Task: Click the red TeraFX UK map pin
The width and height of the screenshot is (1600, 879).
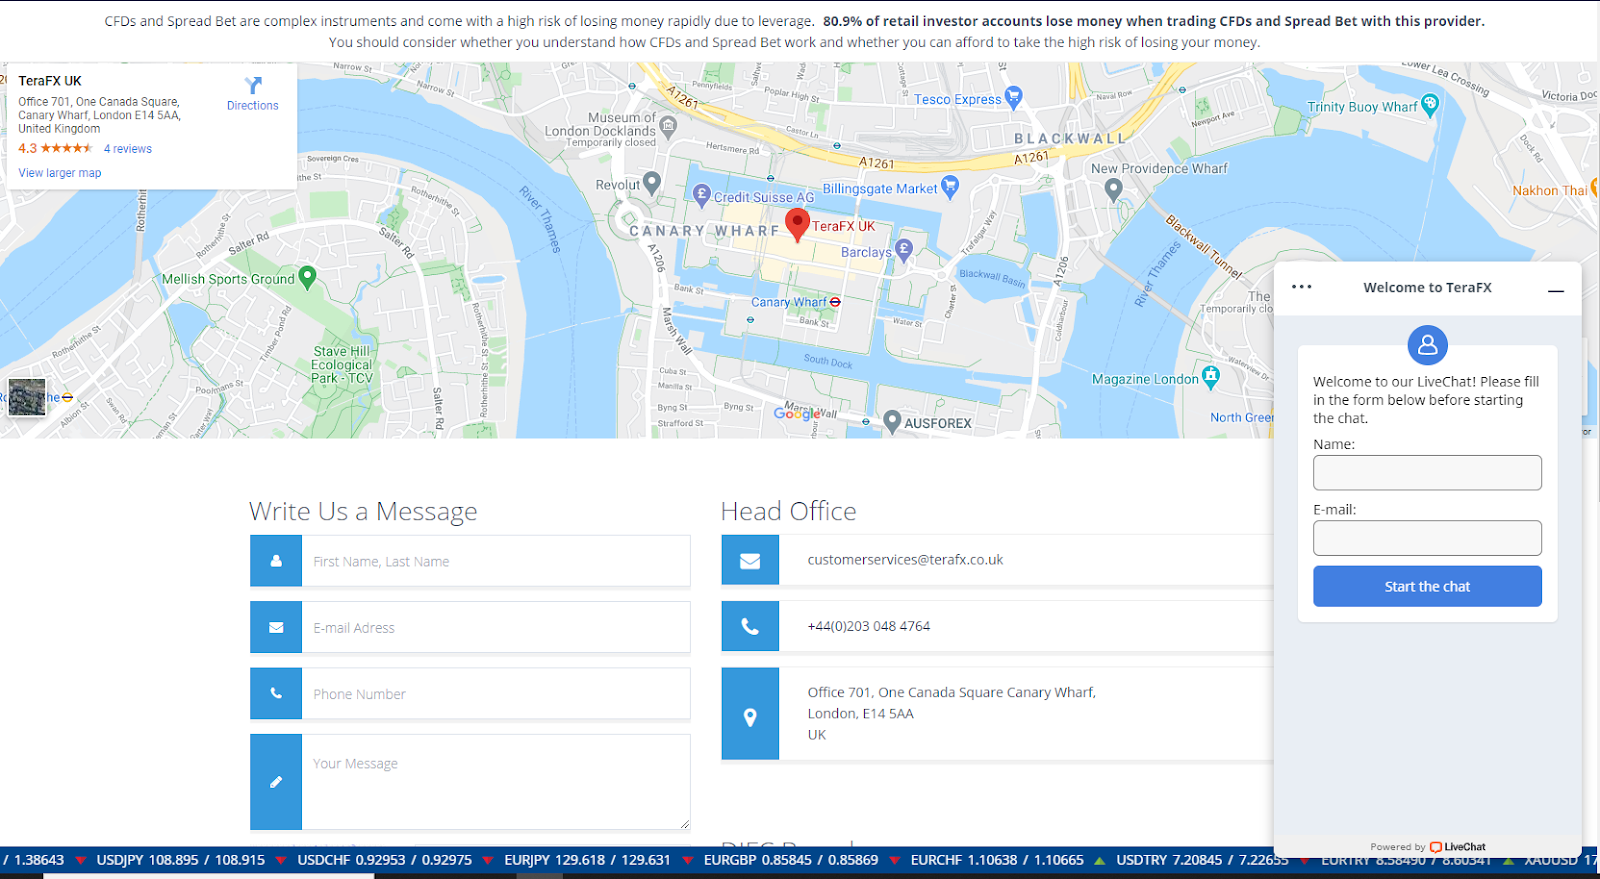Action: point(797,225)
